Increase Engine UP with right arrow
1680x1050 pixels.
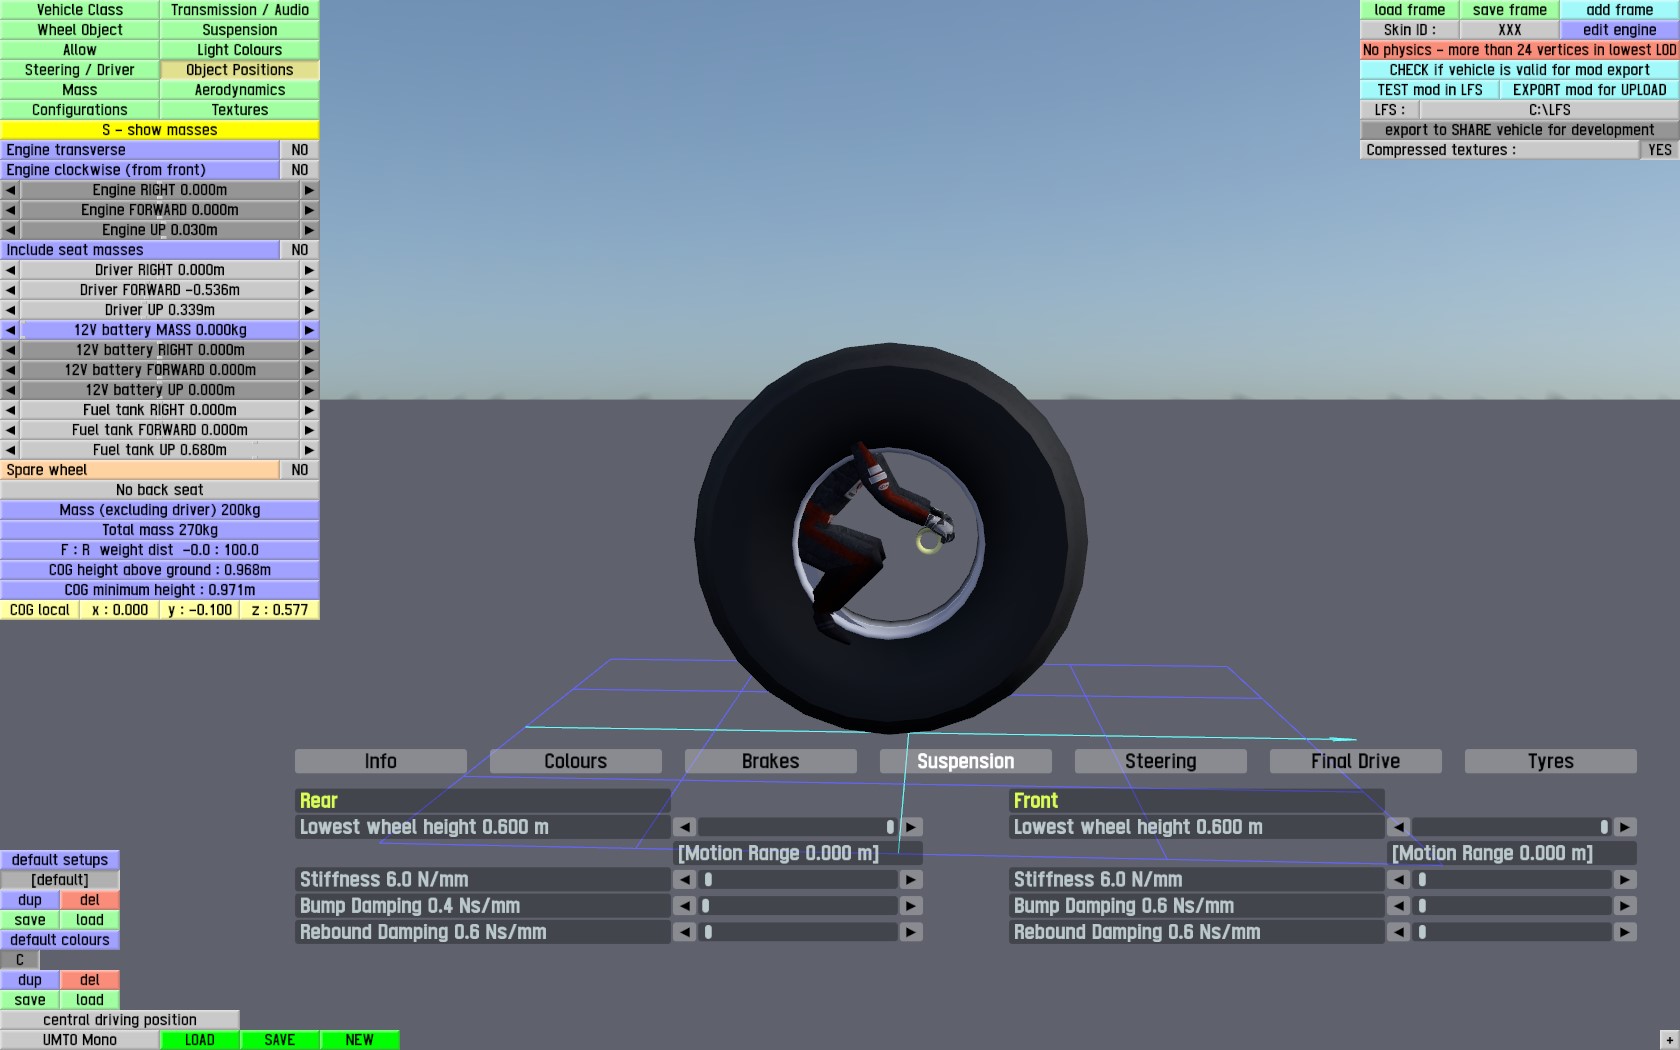(309, 230)
